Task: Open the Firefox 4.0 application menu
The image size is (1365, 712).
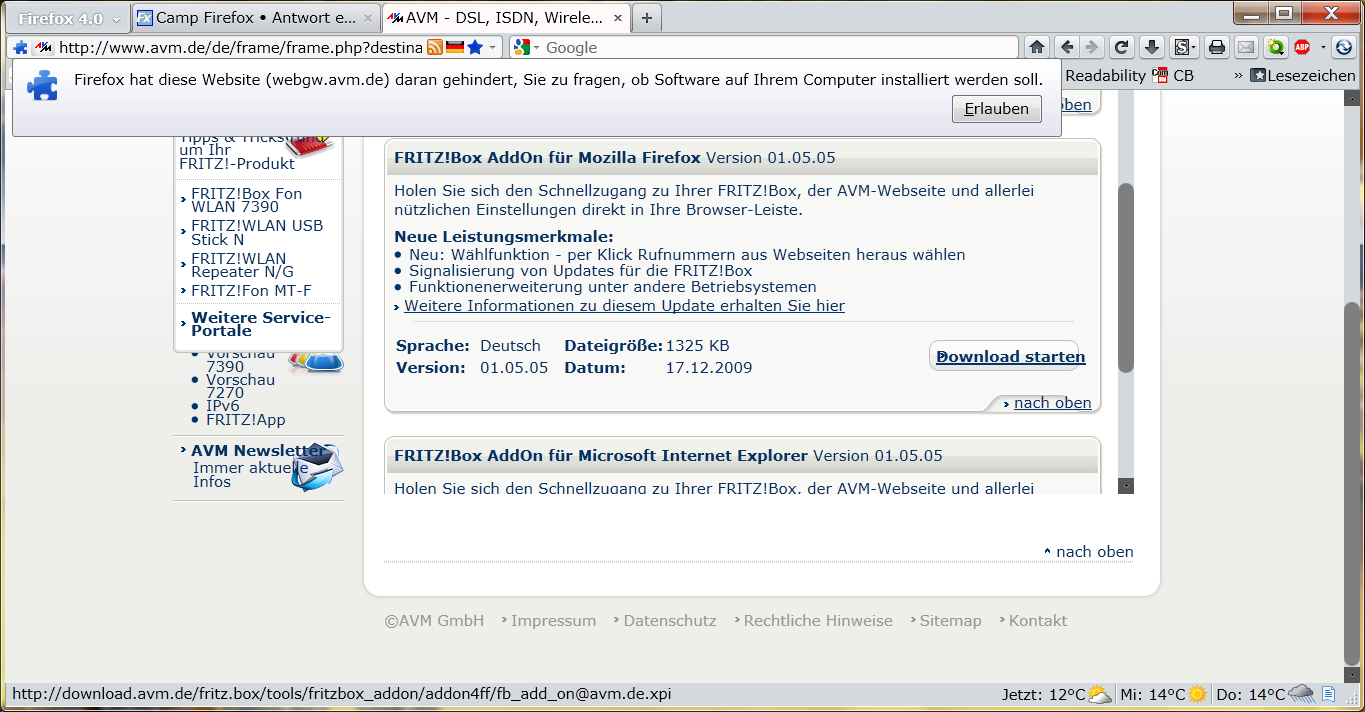Action: (x=69, y=18)
